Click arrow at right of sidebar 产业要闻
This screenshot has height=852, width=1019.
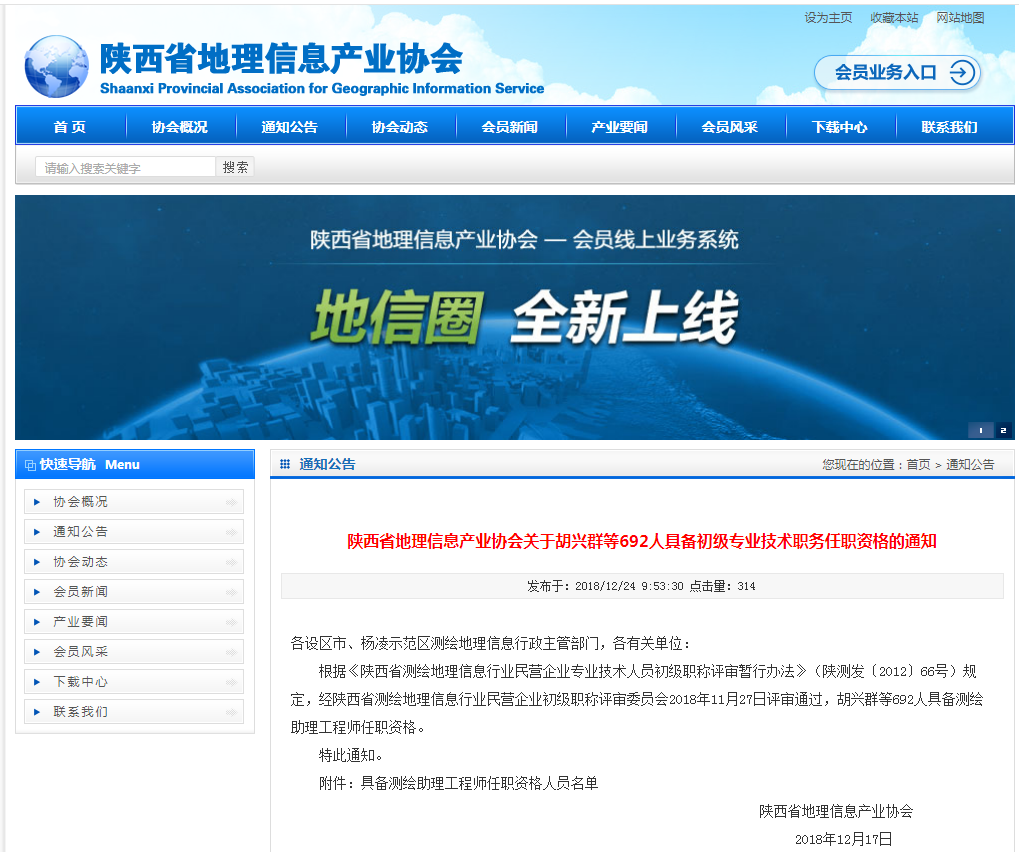coord(231,621)
